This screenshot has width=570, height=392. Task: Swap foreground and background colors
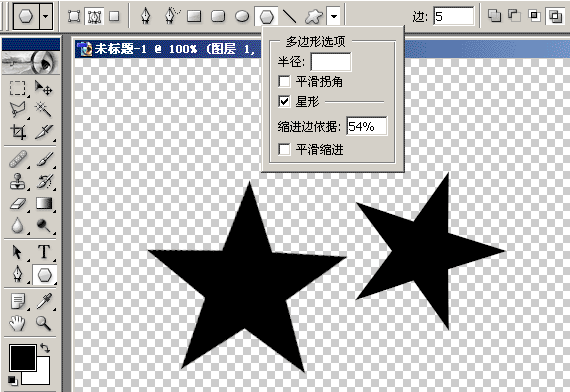point(45,348)
